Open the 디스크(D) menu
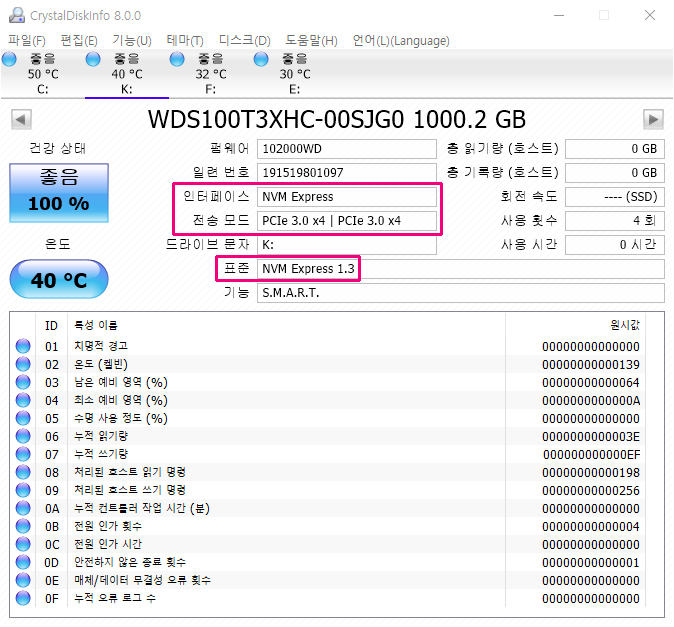Image resolution: width=674 pixels, height=627 pixels. pos(245,41)
